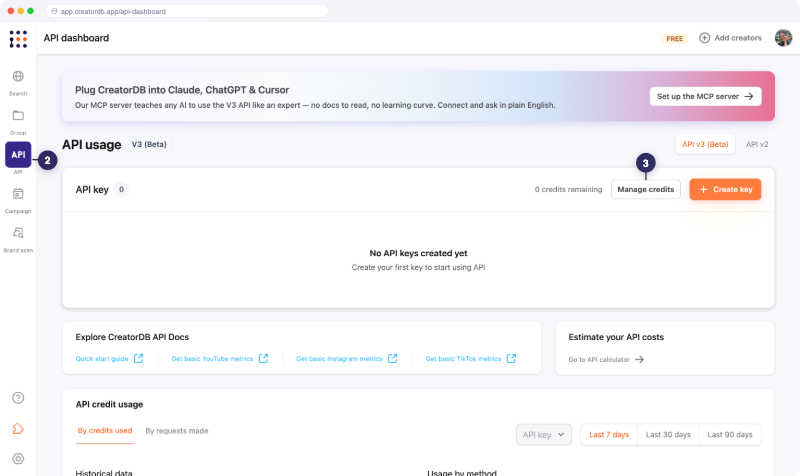Select the API sidebar icon
Screen dimensions: 800x476
coord(18,155)
